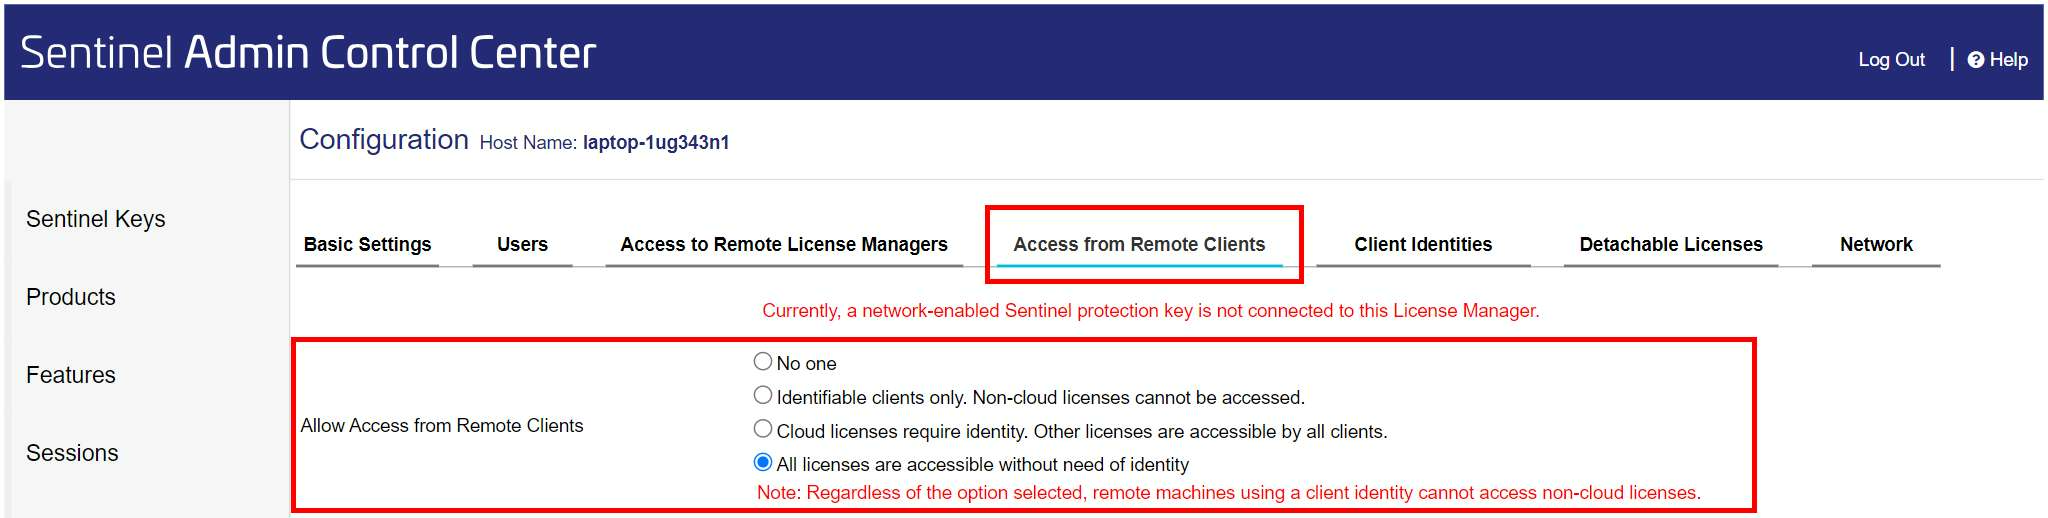Image resolution: width=2048 pixels, height=518 pixels.
Task: Open the Basic Settings tab
Action: 367,244
